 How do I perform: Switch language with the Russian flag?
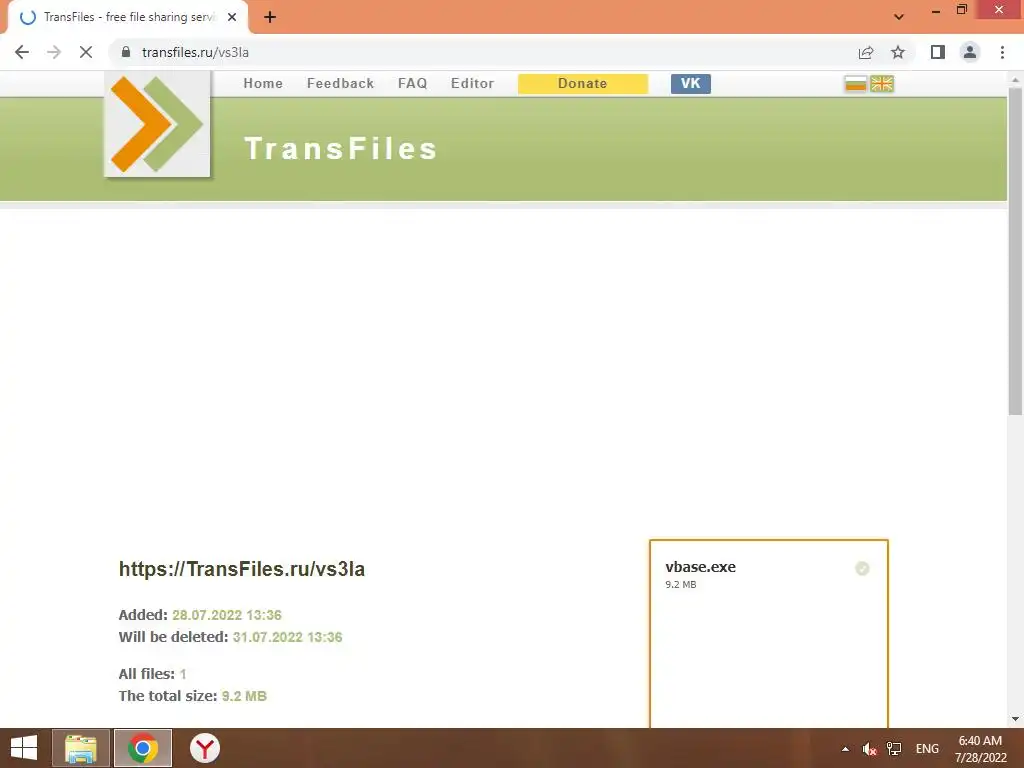click(x=855, y=84)
